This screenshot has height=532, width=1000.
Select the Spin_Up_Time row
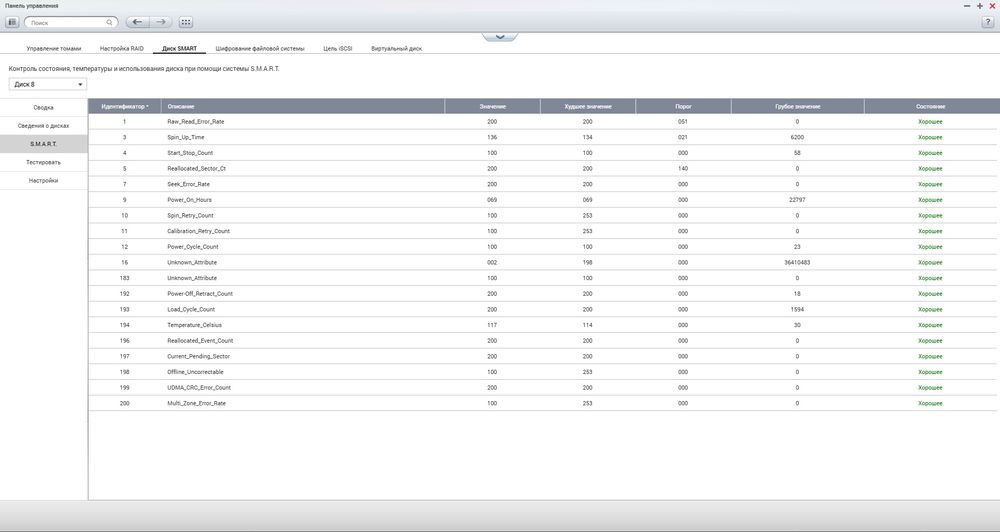[542, 137]
